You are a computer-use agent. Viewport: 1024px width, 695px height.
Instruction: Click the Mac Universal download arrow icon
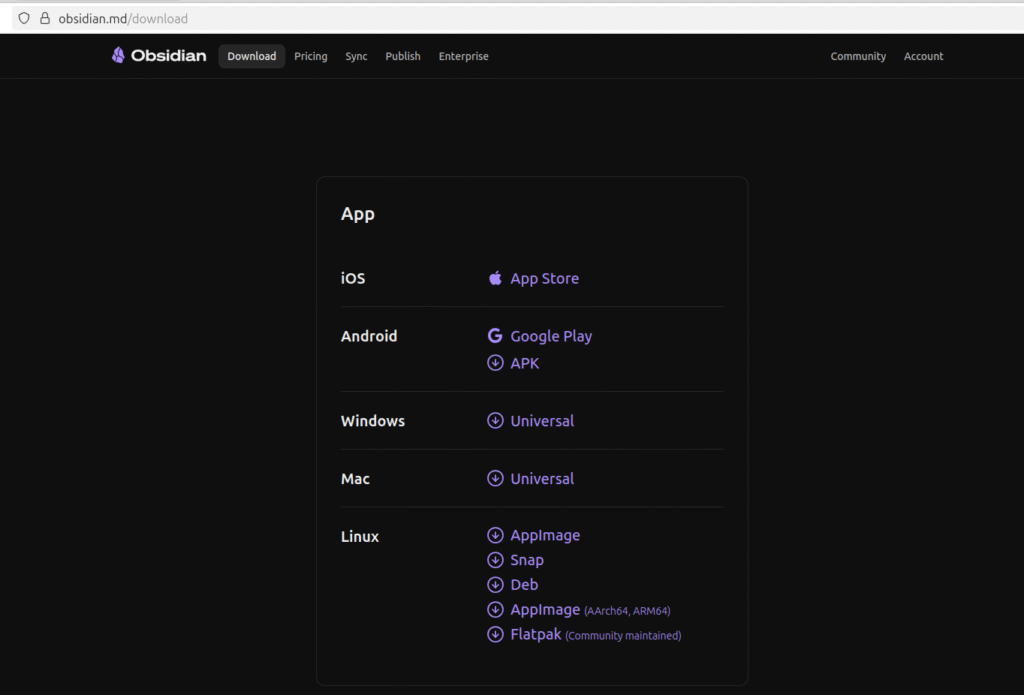click(495, 479)
